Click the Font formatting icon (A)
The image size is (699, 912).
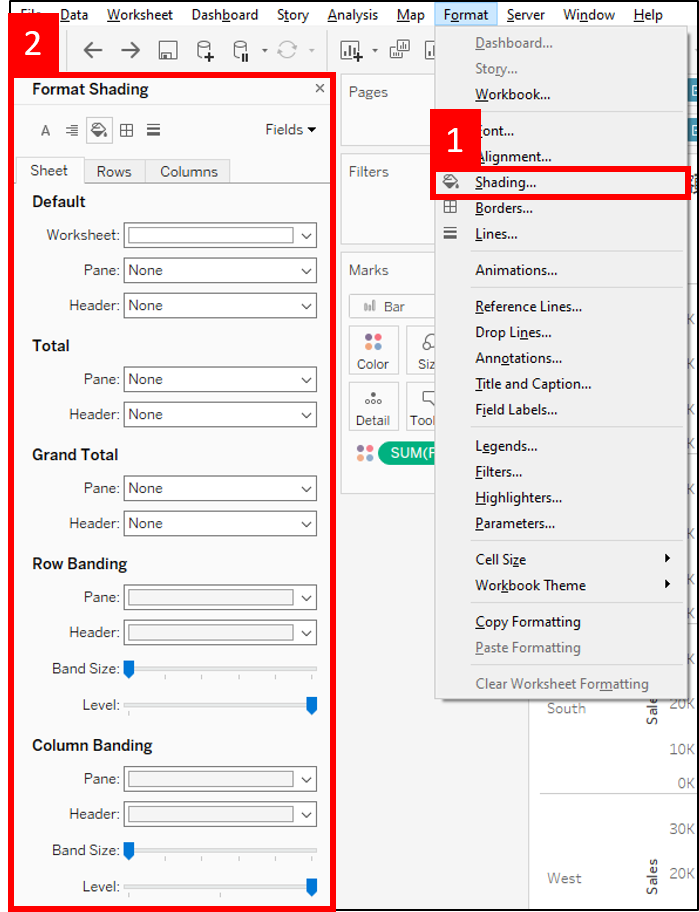(x=45, y=130)
